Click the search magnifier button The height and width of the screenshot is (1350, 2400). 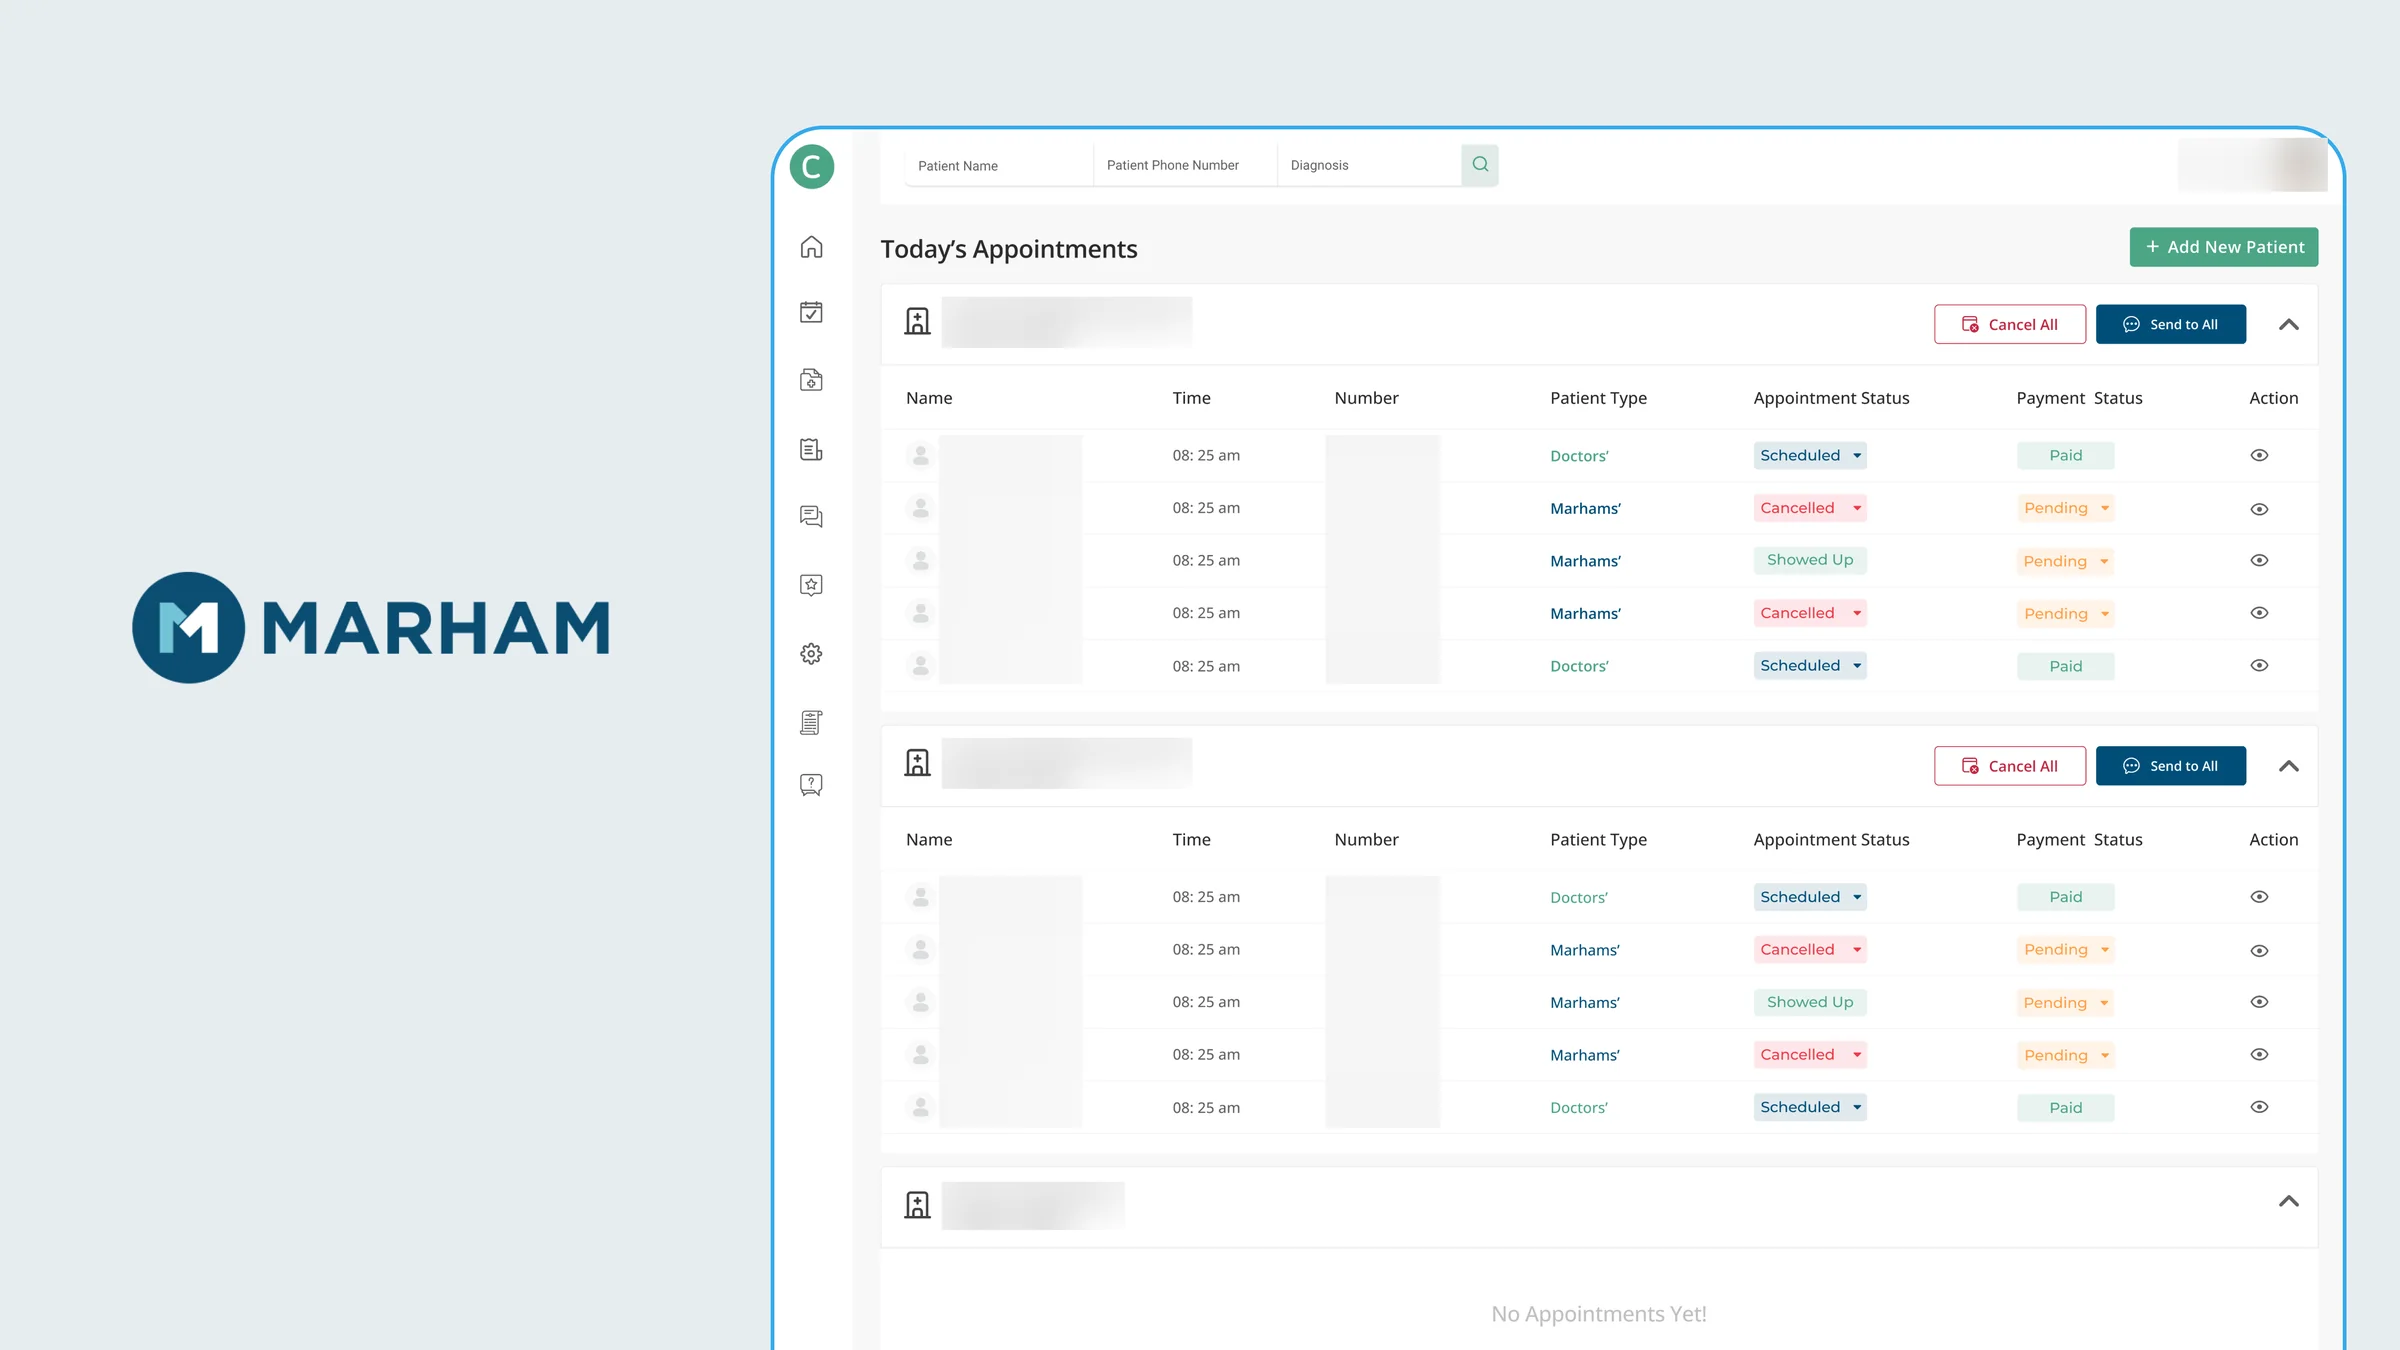(x=1480, y=165)
